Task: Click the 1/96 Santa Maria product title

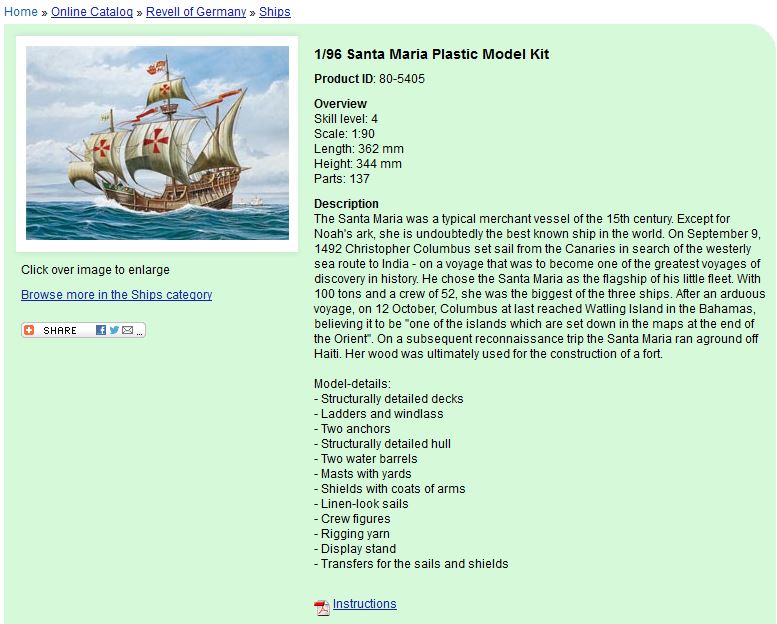Action: [431, 54]
